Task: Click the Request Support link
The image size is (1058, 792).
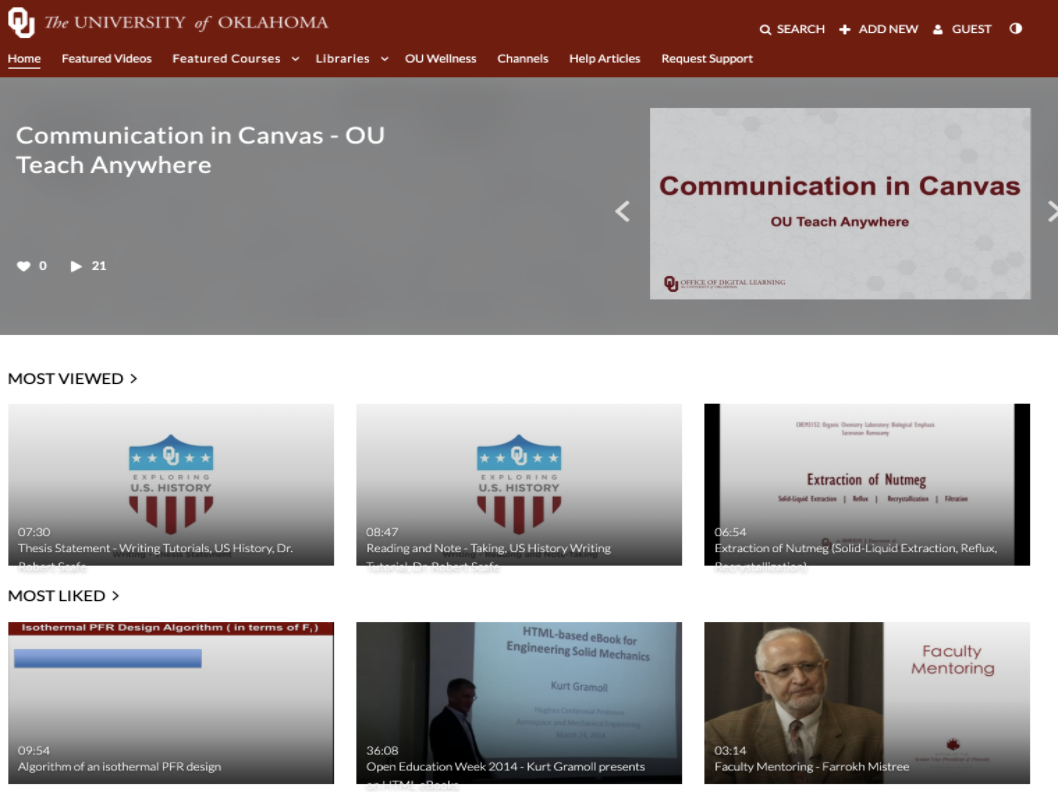Action: pyautogui.click(x=707, y=59)
